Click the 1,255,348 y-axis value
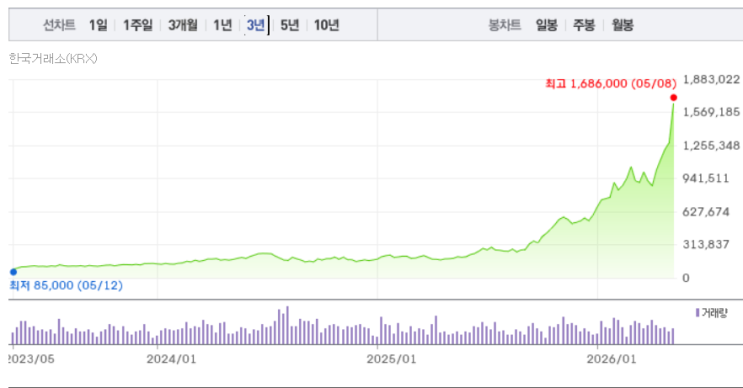Image resolution: width=743 pixels, height=388 pixels. (x=711, y=145)
